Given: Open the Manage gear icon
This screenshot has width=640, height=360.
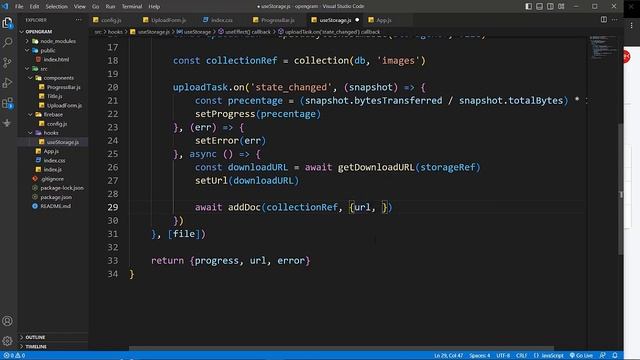Looking at the screenshot, I should (7, 341).
